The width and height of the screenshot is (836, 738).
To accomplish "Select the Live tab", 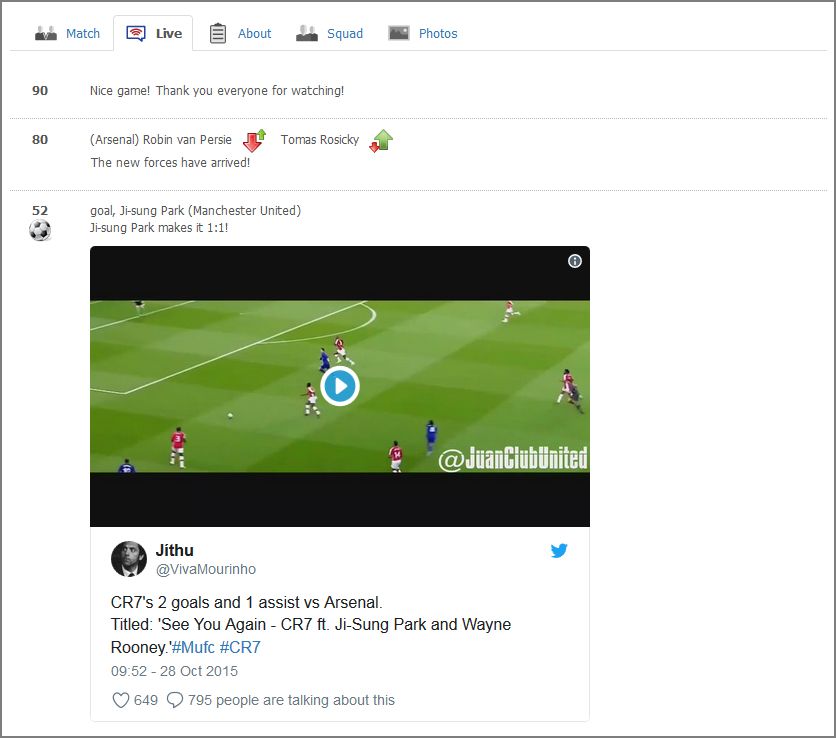I will coord(154,34).
